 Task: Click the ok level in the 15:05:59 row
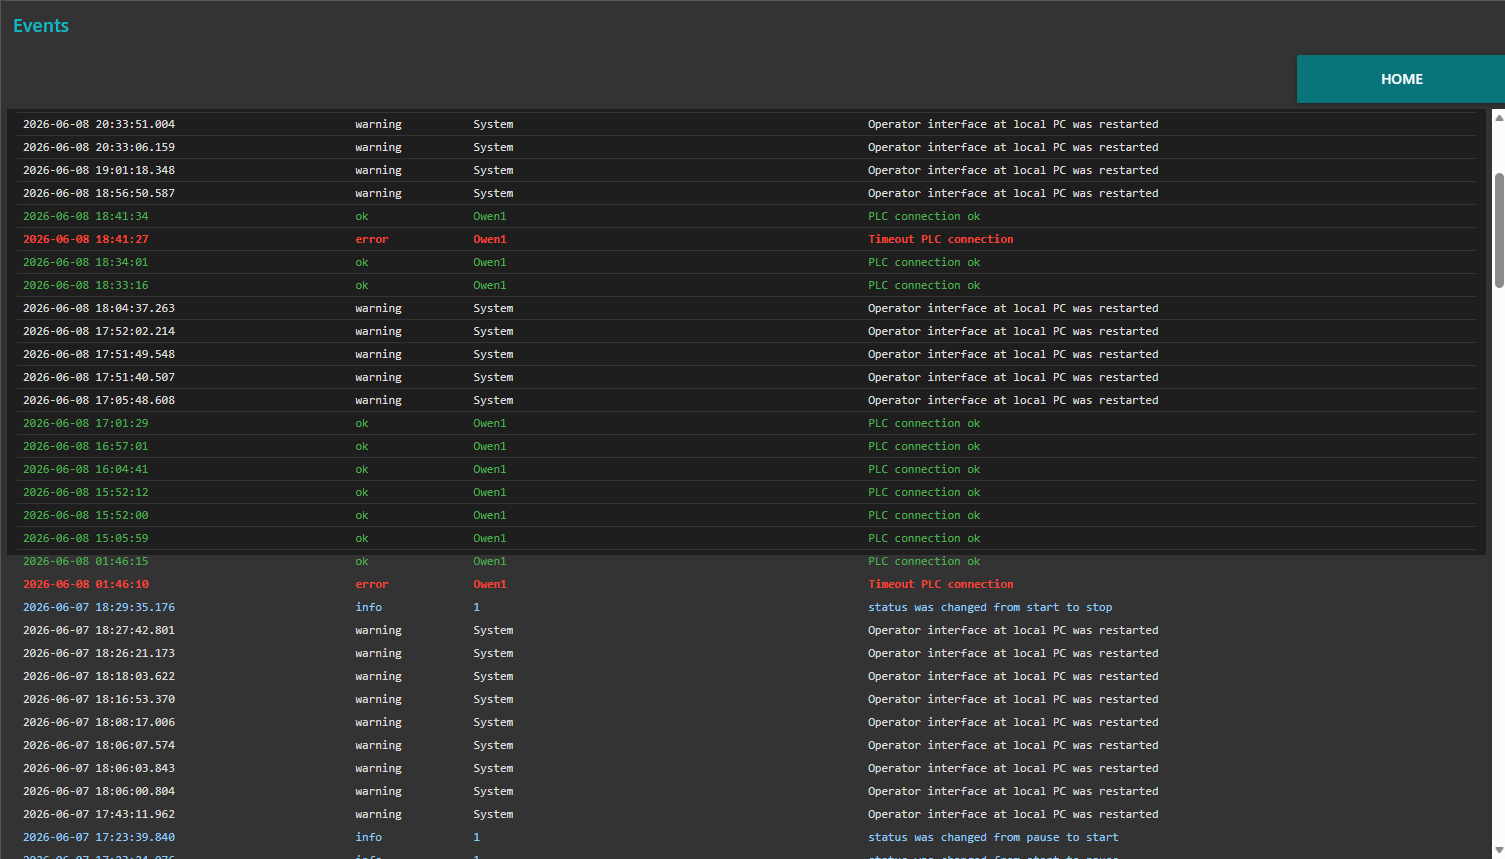(x=362, y=538)
